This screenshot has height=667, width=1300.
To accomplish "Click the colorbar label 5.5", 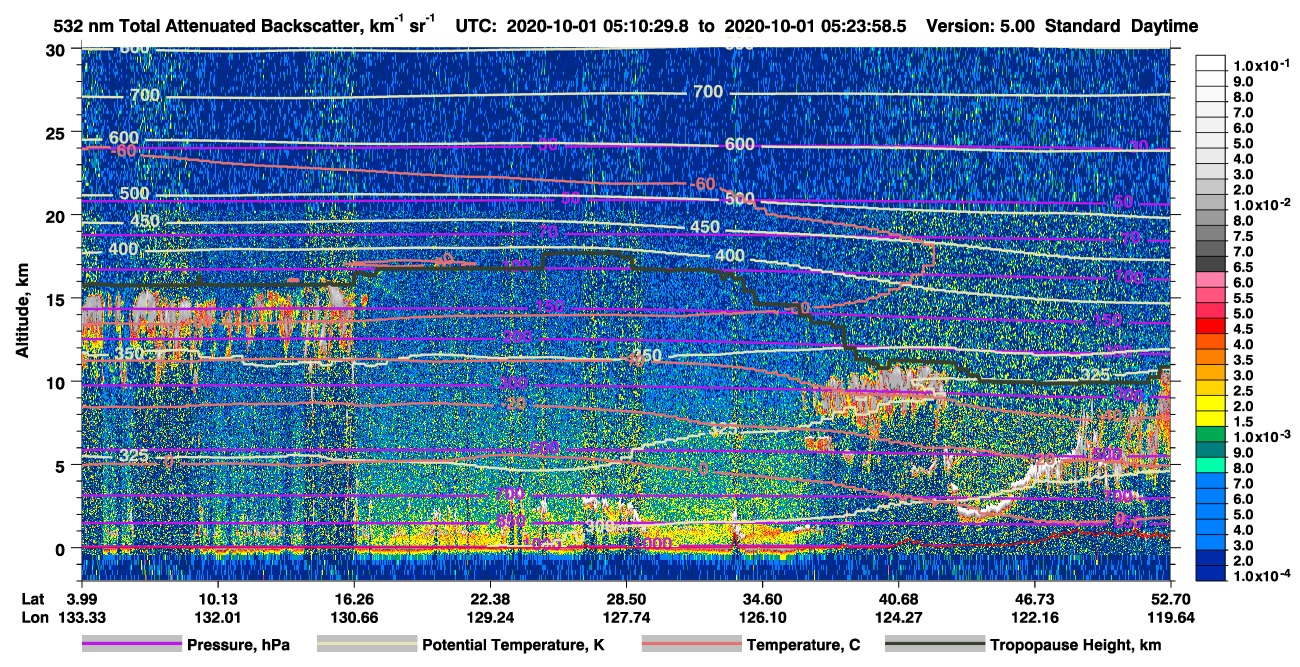I will pos(1243,298).
